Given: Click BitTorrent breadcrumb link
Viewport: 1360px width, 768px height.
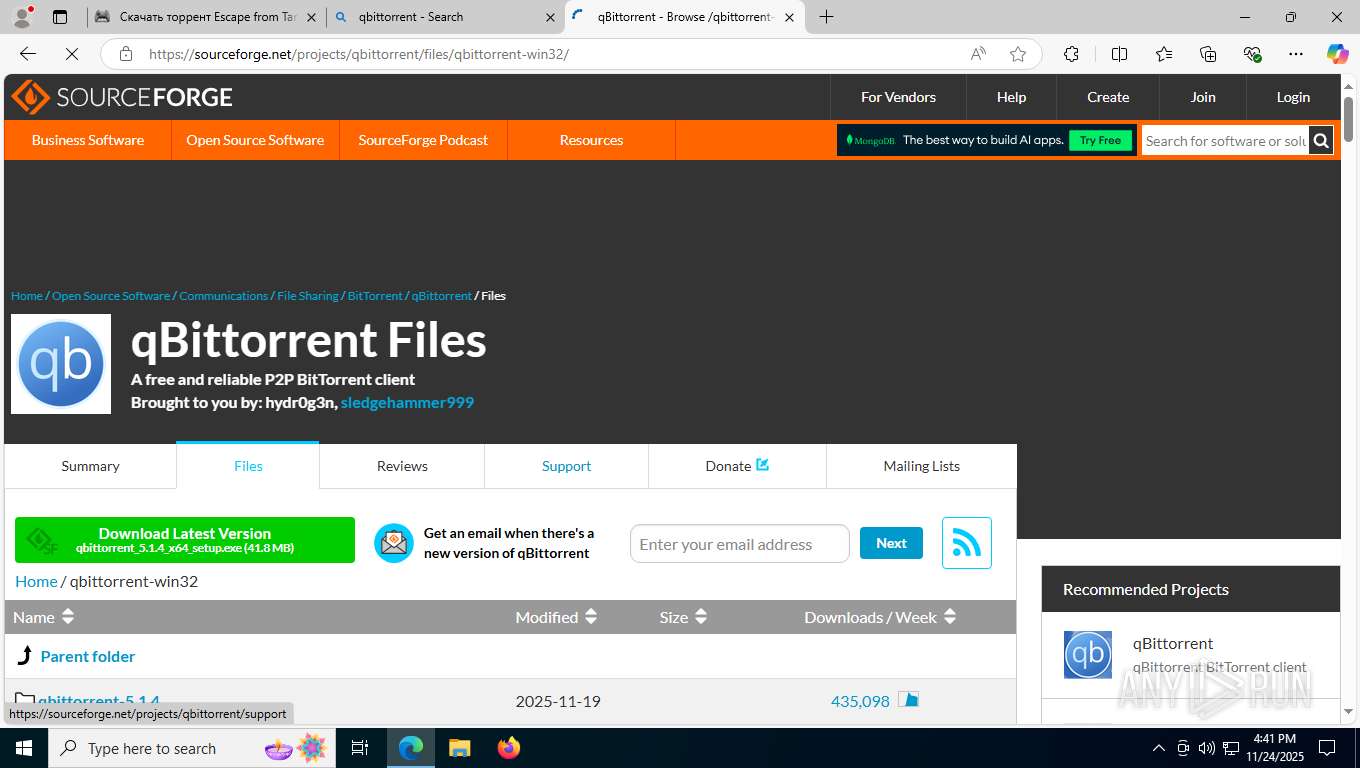Looking at the screenshot, I should (375, 296).
